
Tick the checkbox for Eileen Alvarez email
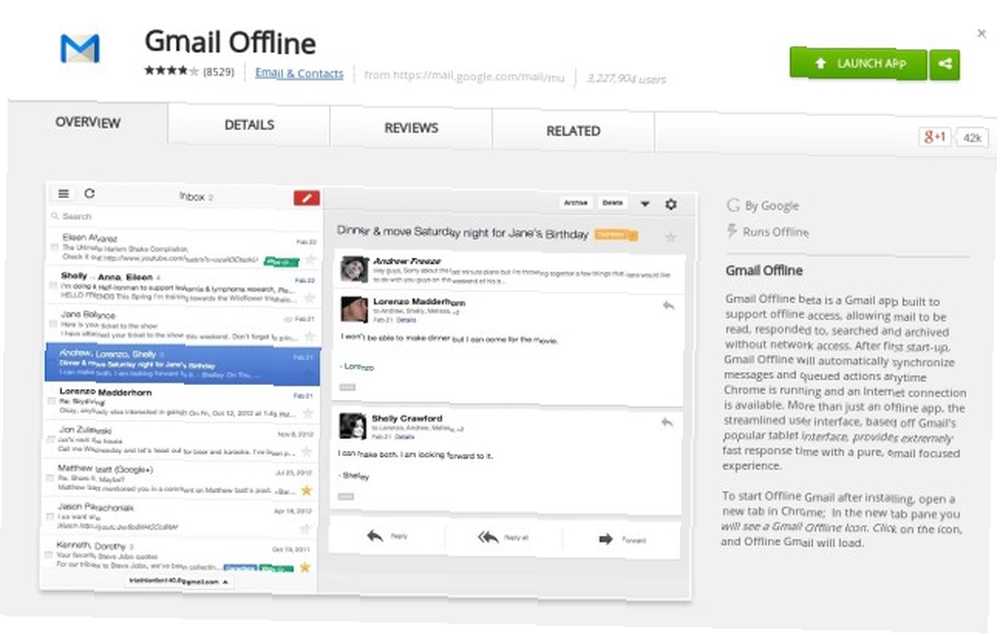pos(54,247)
